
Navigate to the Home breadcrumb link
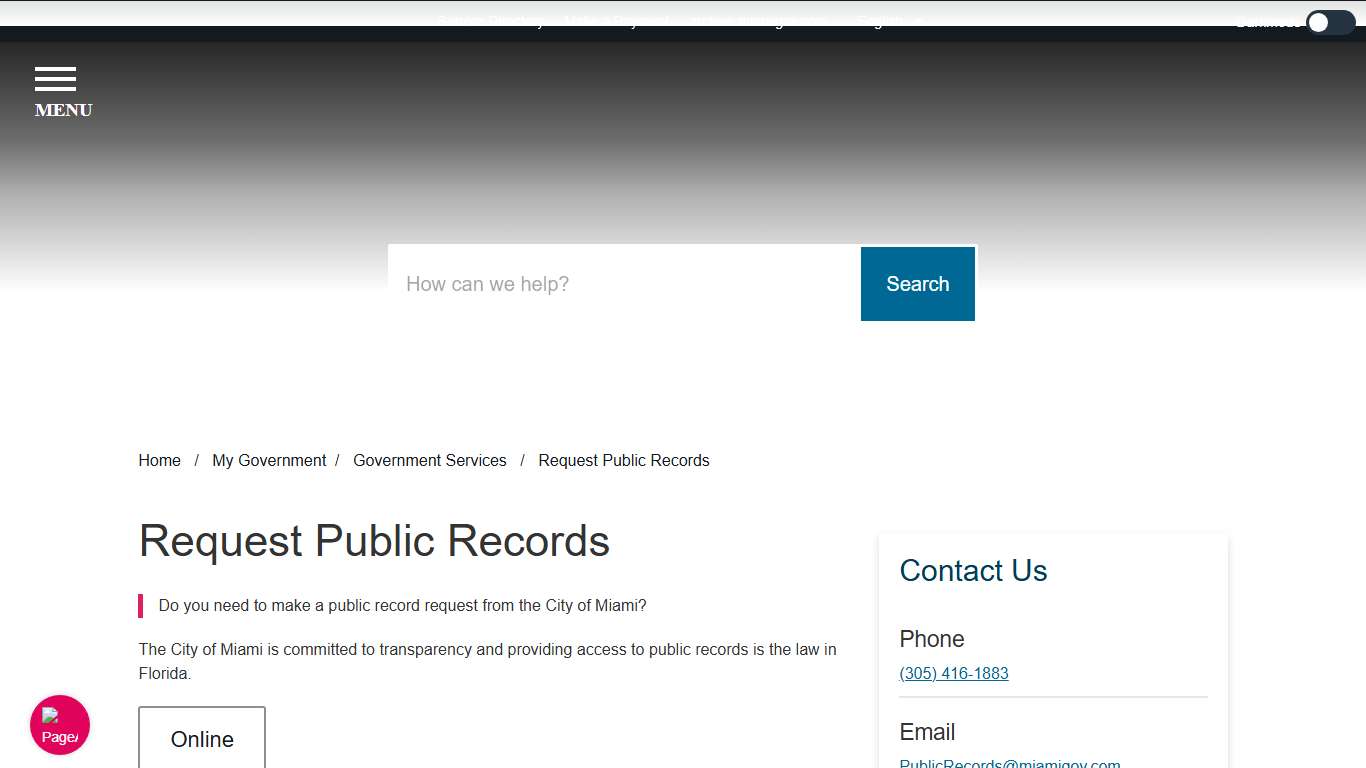click(159, 460)
